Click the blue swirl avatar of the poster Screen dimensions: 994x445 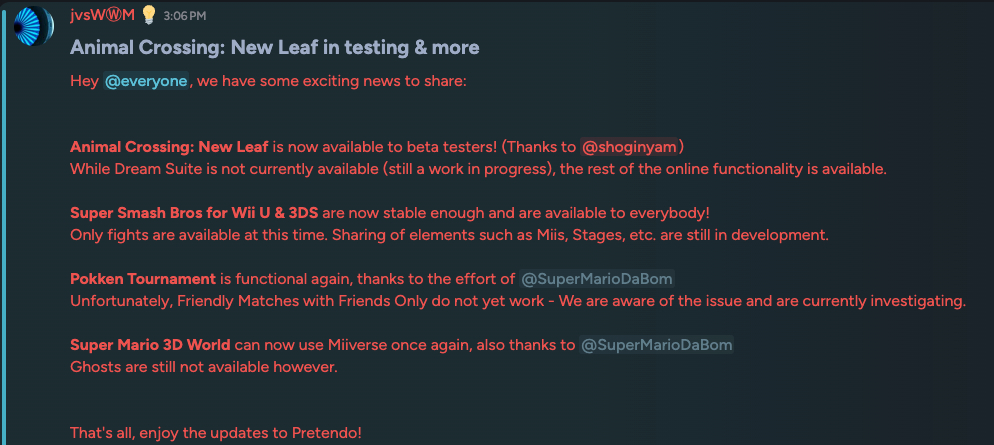pos(34,27)
